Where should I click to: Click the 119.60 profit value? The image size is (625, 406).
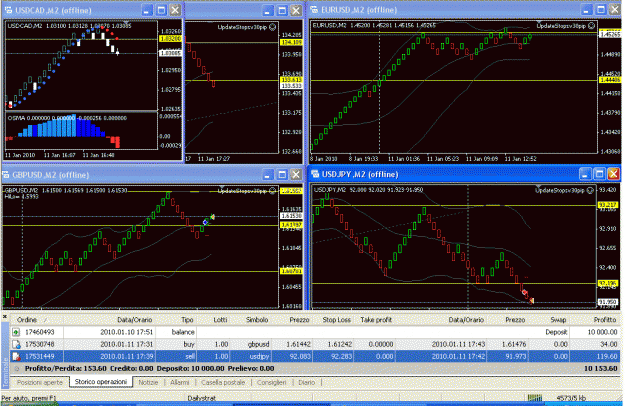click(607, 356)
